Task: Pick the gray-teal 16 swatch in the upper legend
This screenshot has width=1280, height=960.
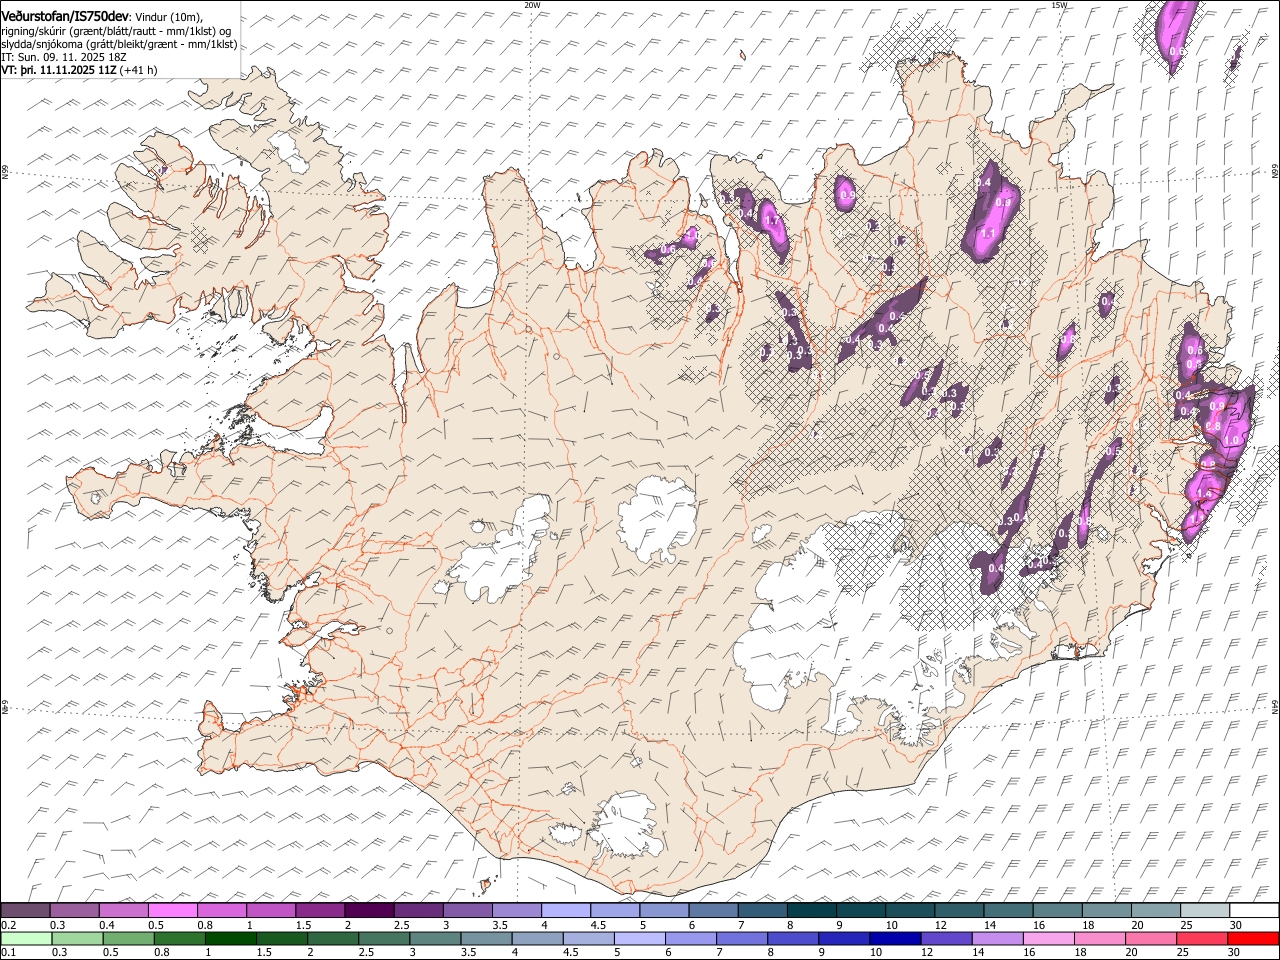Action: pos(1056,911)
